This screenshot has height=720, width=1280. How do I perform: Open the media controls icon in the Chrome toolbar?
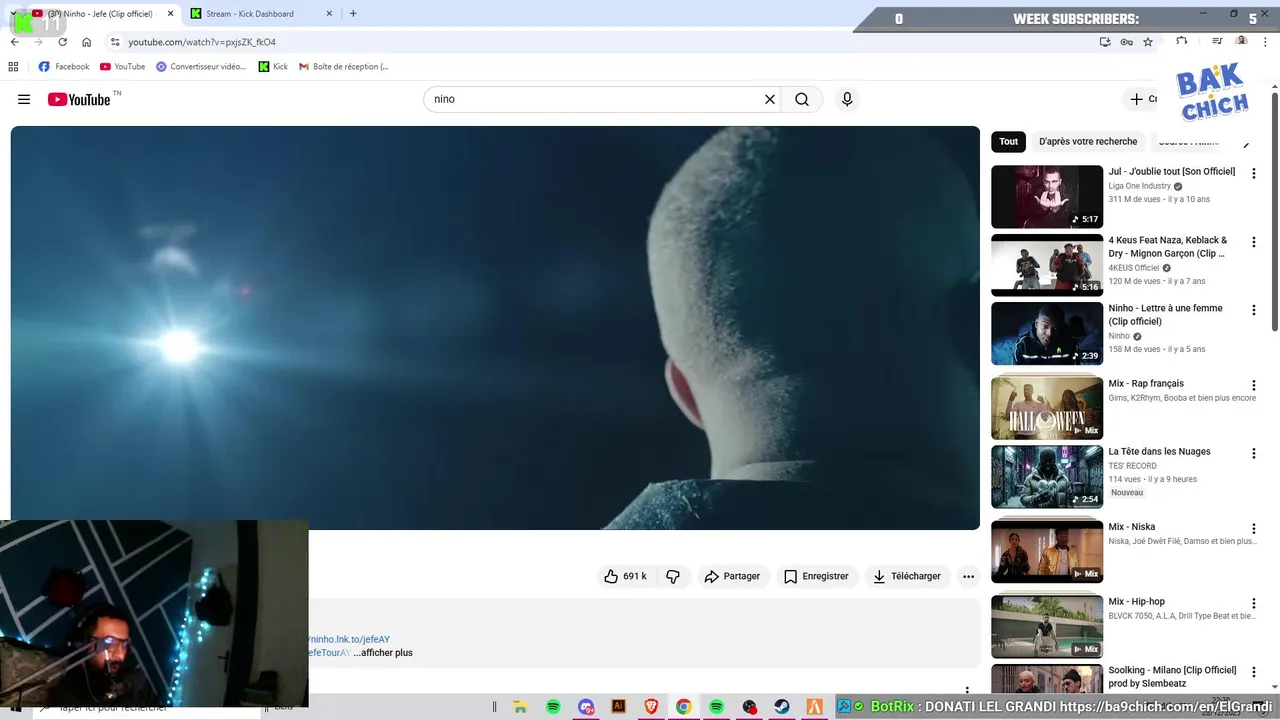pyautogui.click(x=1217, y=41)
